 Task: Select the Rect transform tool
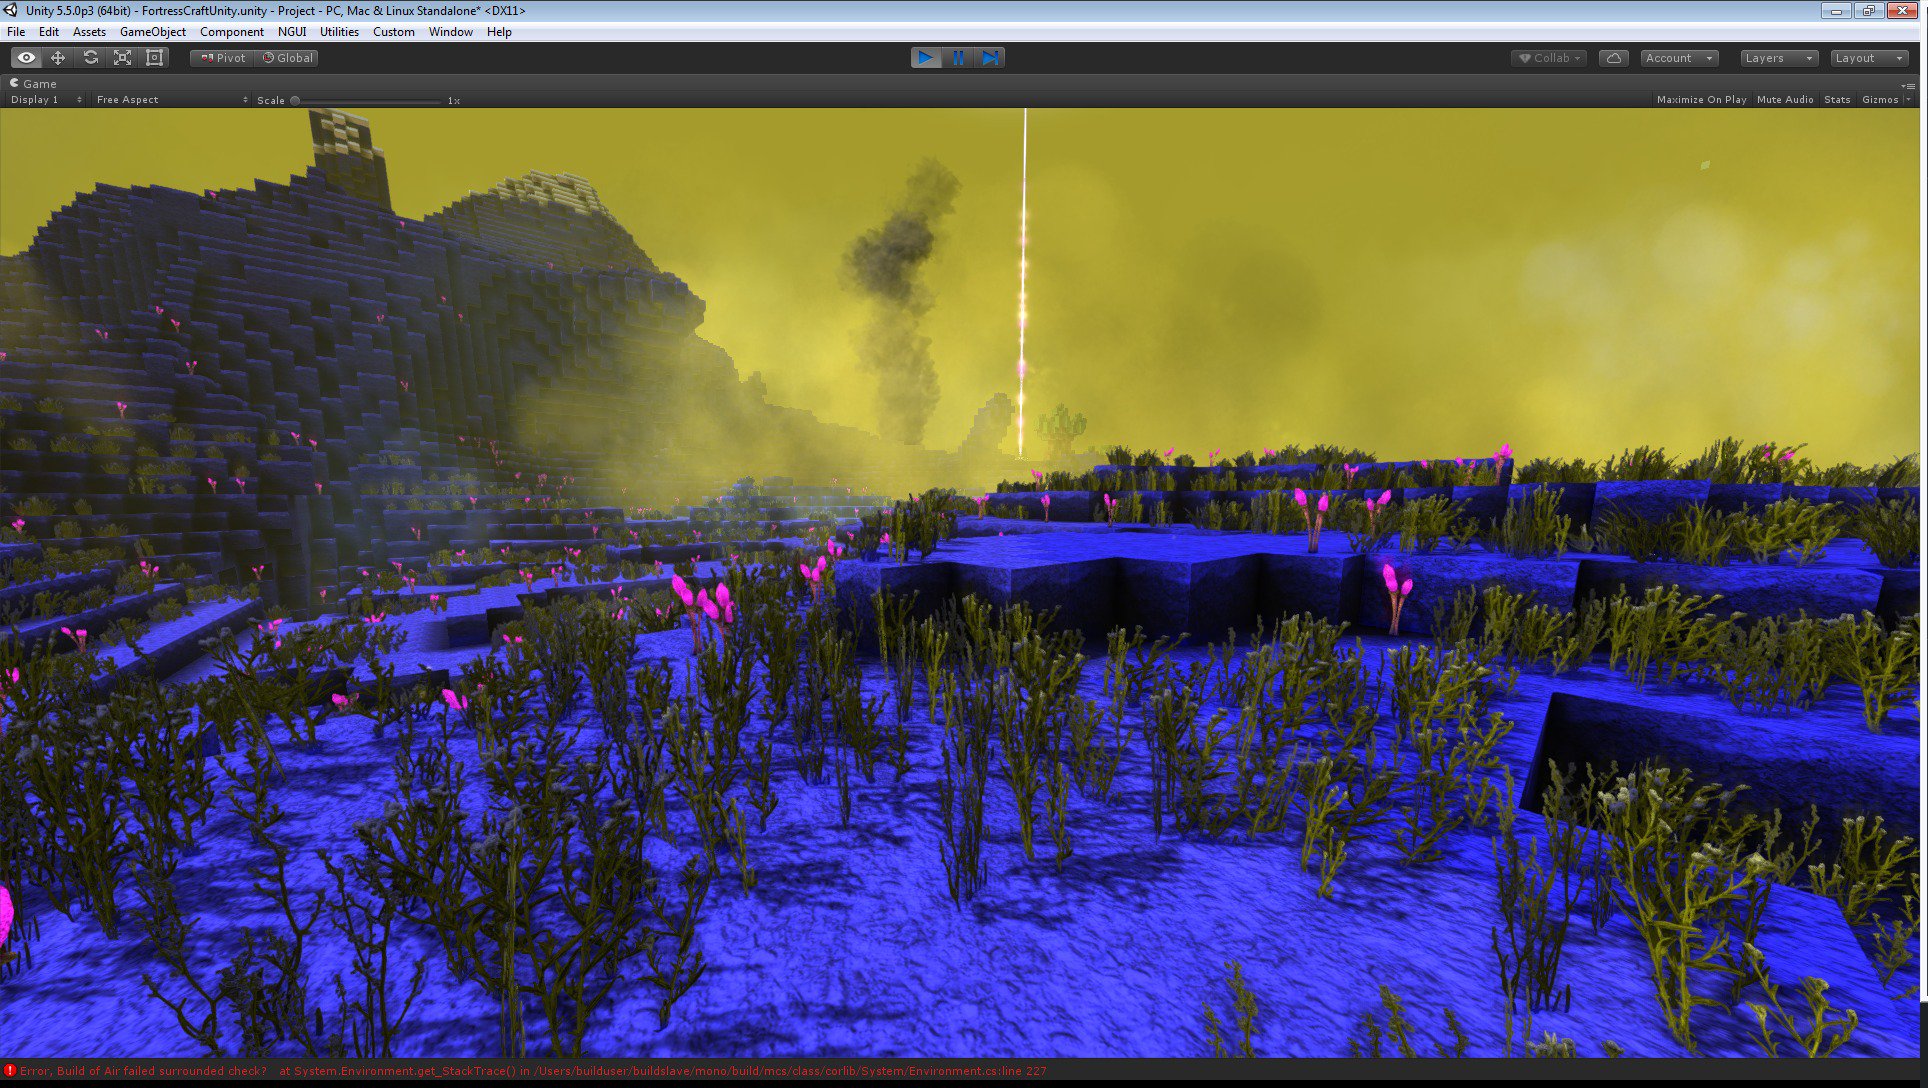[154, 58]
